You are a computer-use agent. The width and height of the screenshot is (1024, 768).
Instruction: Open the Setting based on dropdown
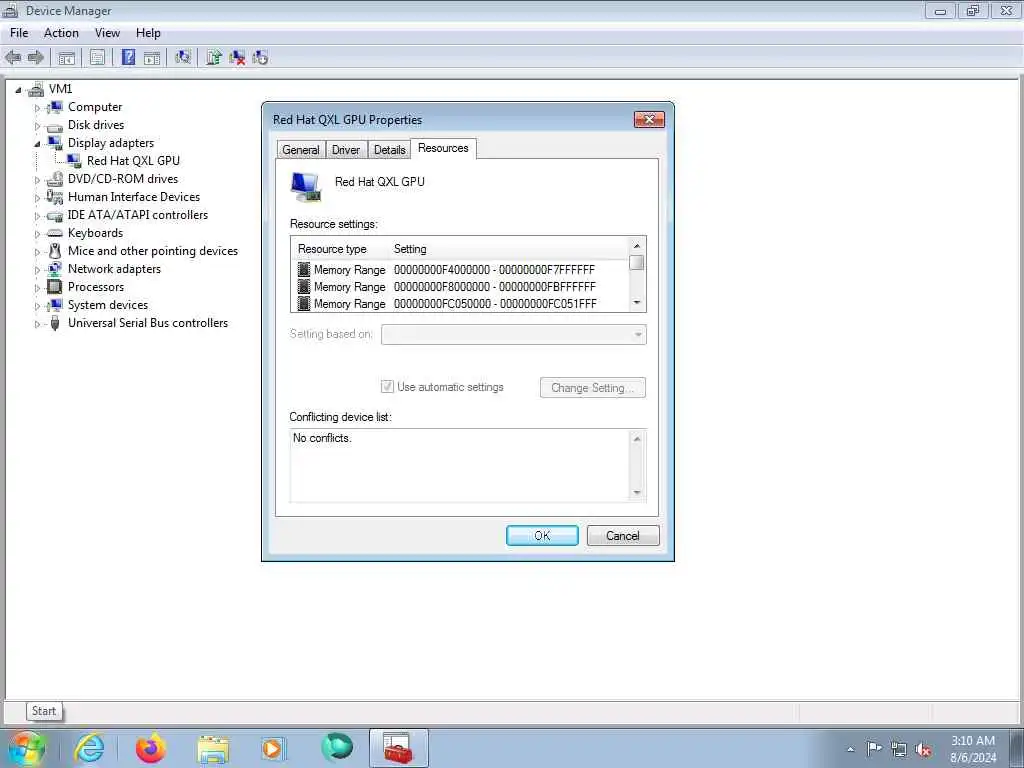pyautogui.click(x=514, y=334)
